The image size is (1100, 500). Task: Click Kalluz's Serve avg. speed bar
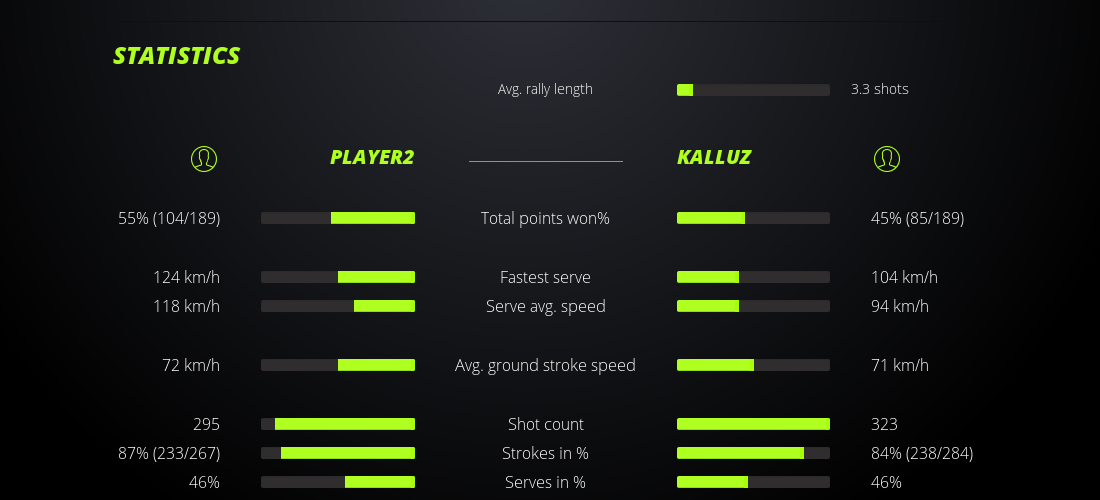(753, 306)
